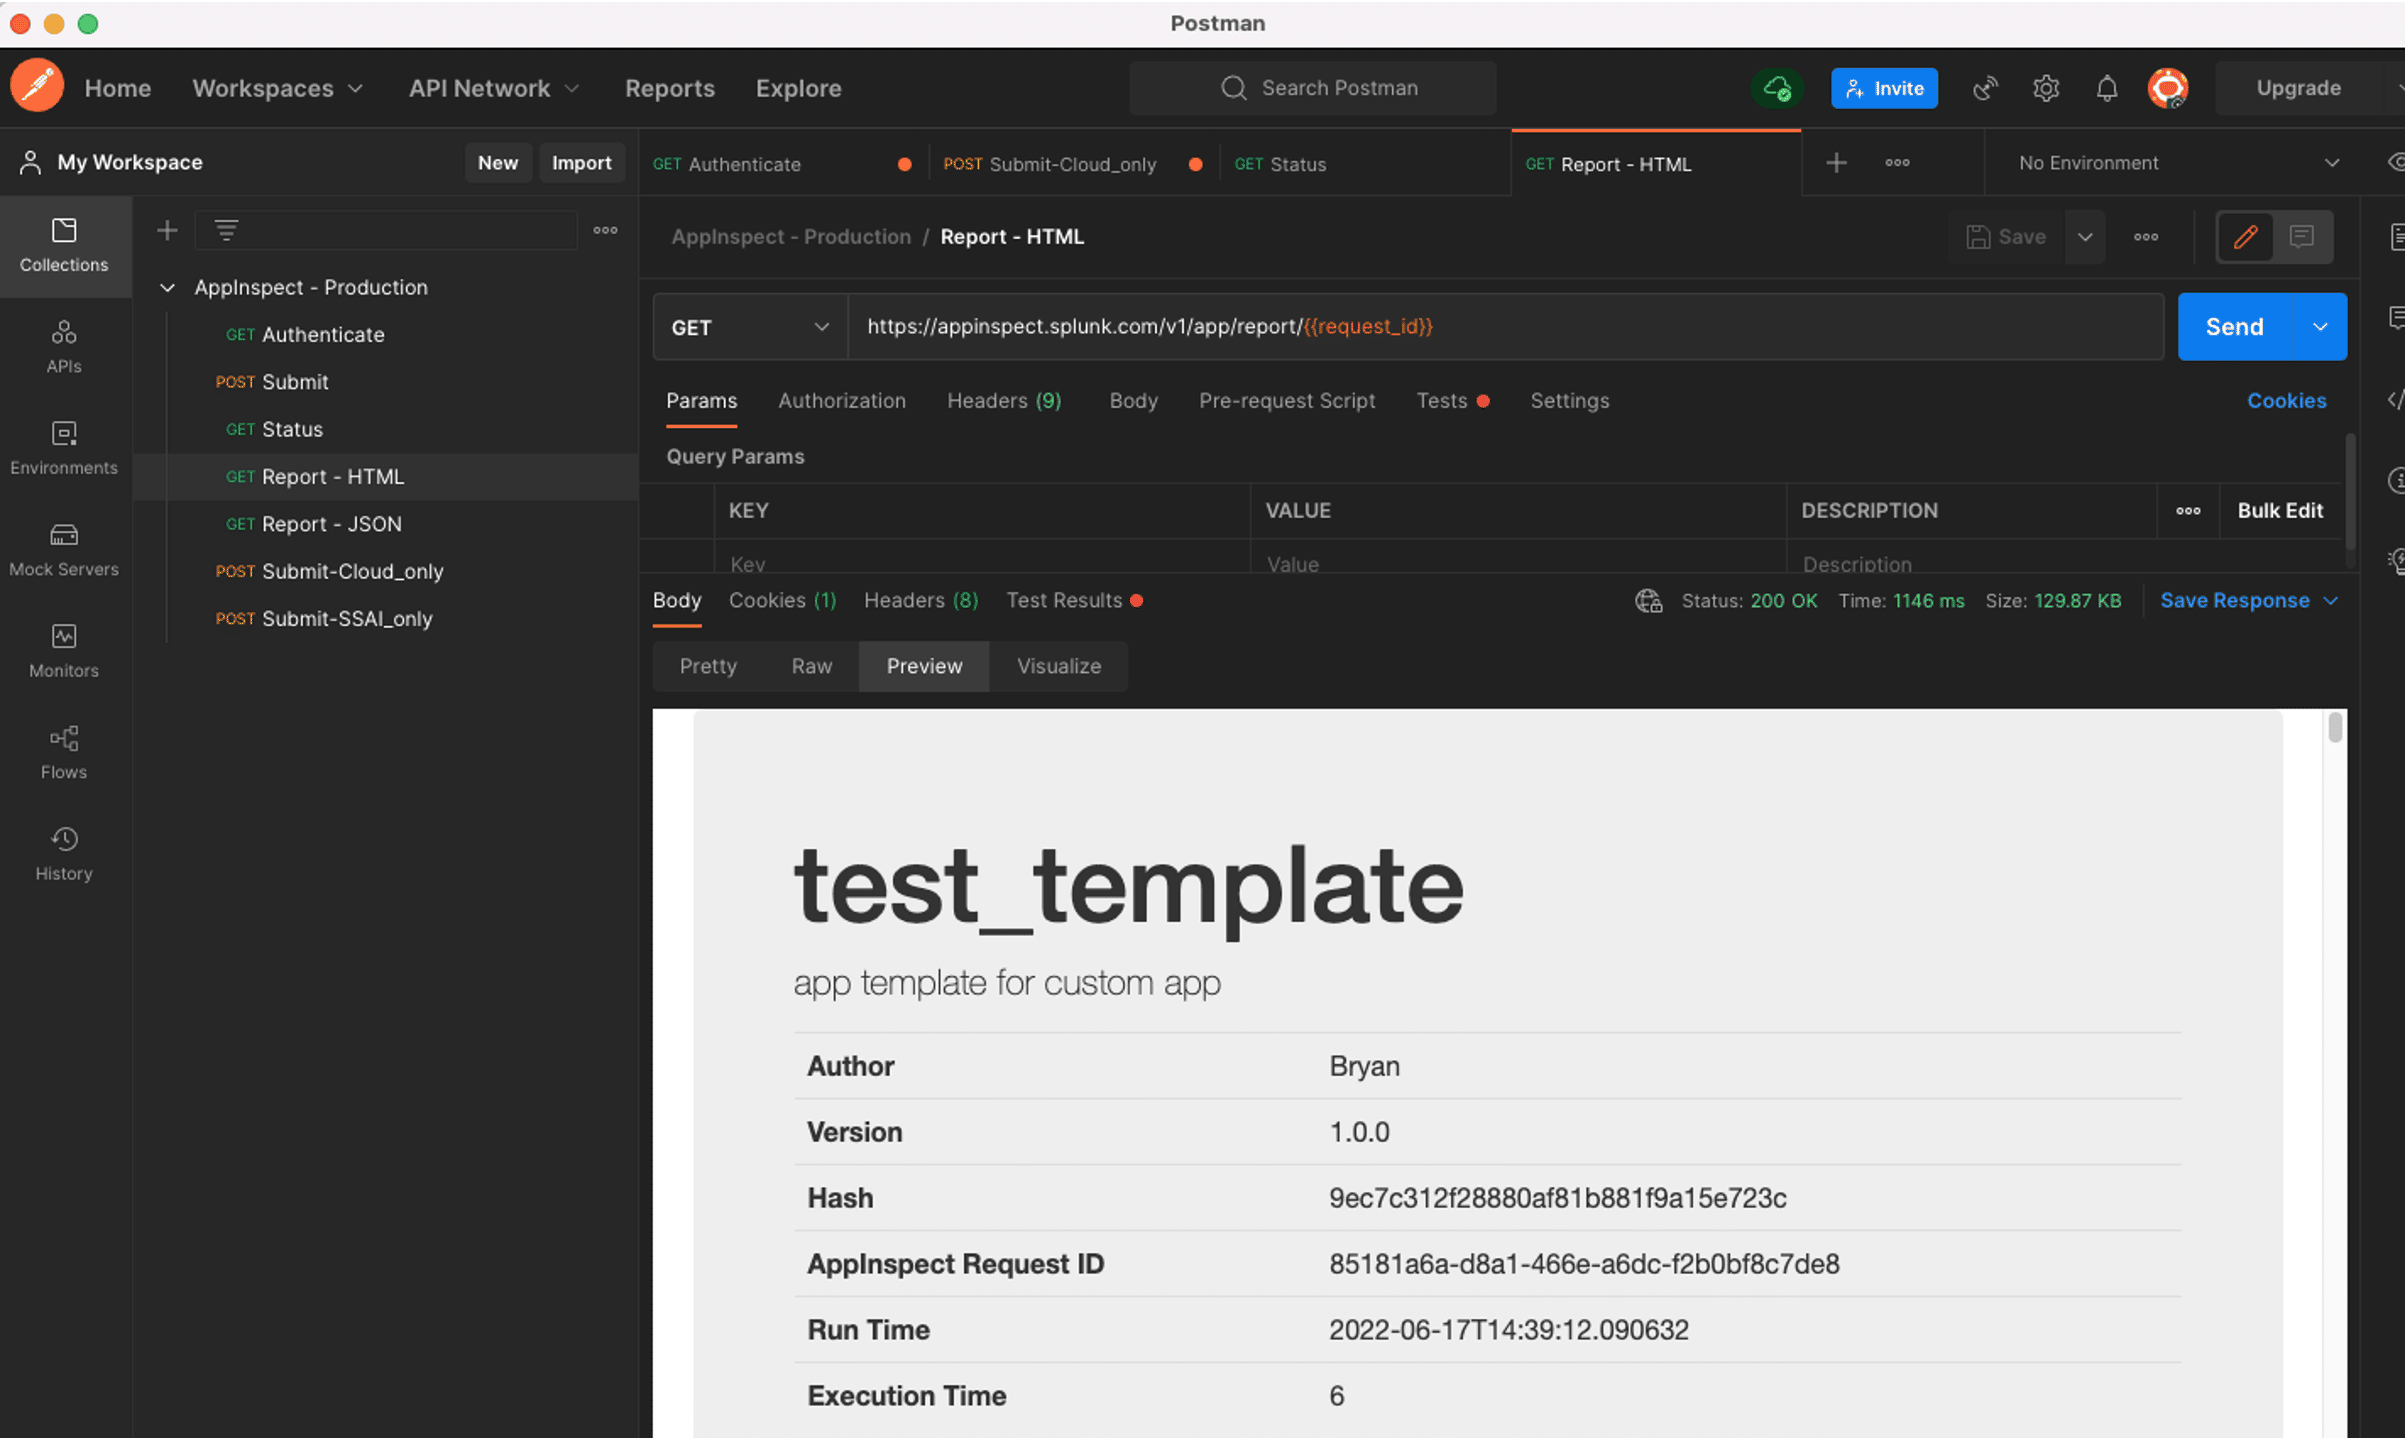Open the No Environment selector
Screen dimensions: 2408x1438
pyautogui.click(x=2178, y=163)
